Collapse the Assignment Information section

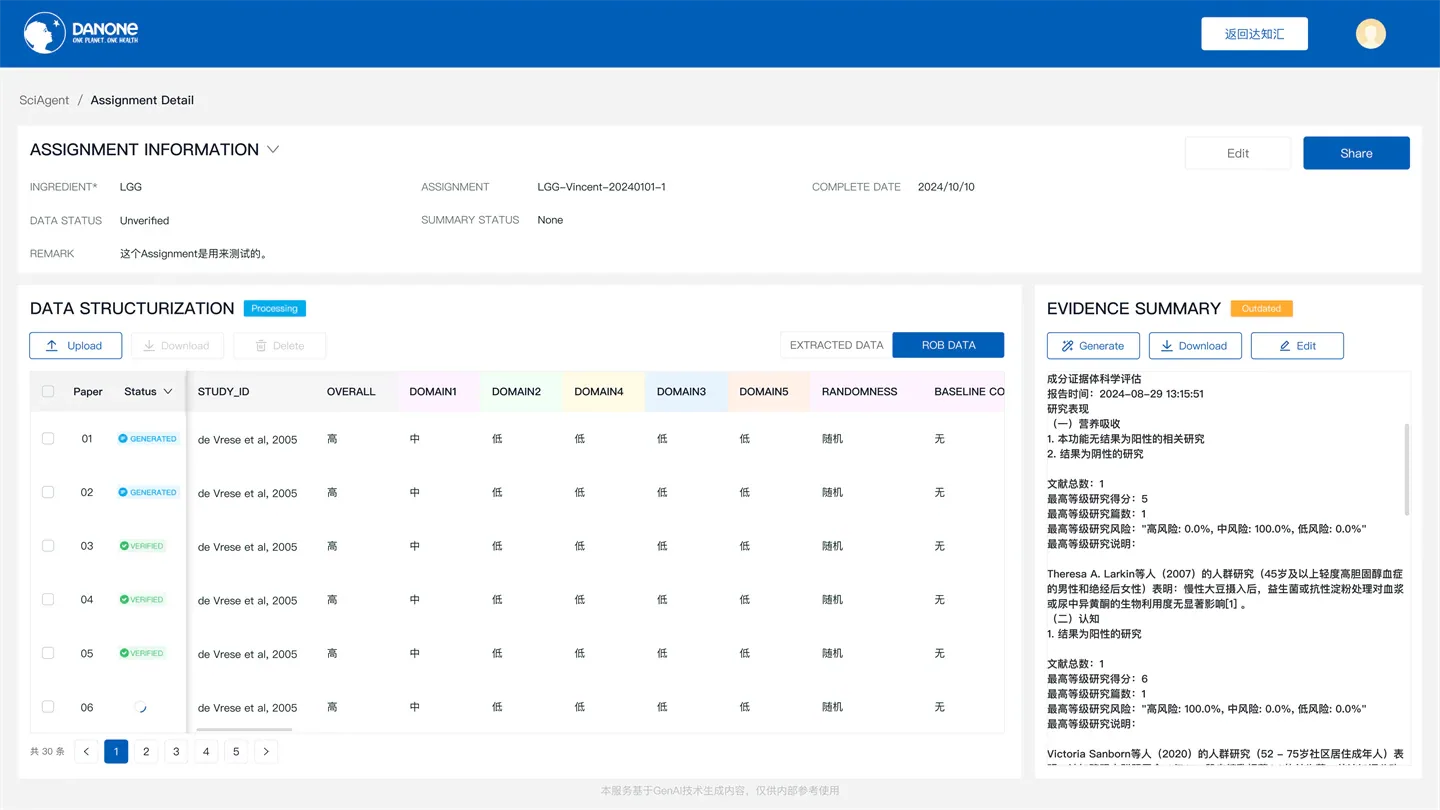273,149
